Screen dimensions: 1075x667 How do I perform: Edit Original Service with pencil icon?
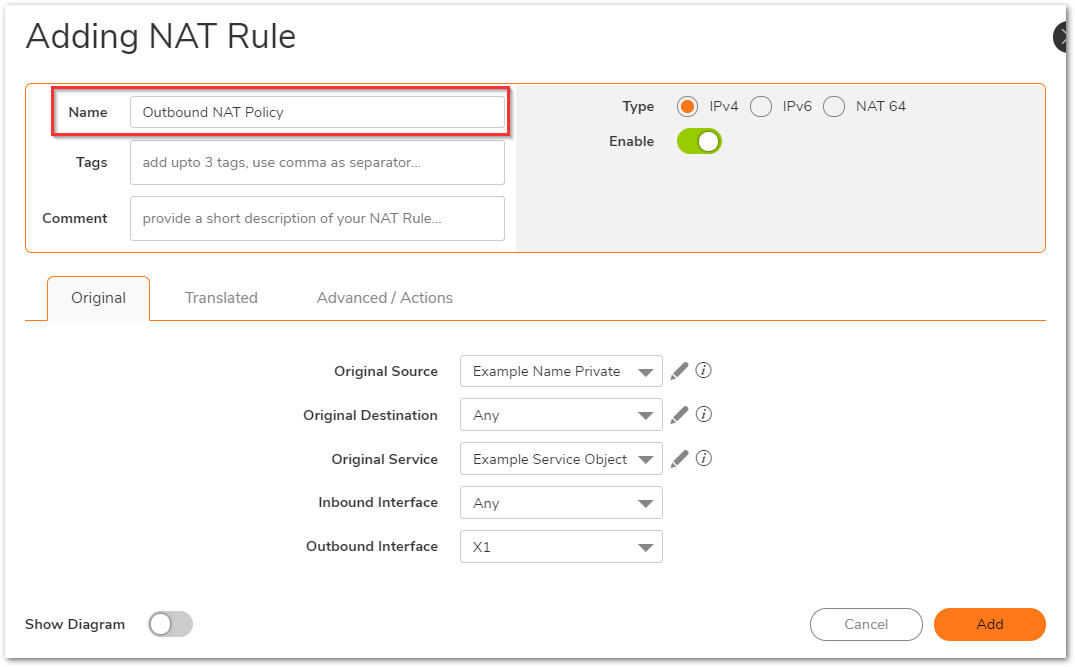(679, 459)
